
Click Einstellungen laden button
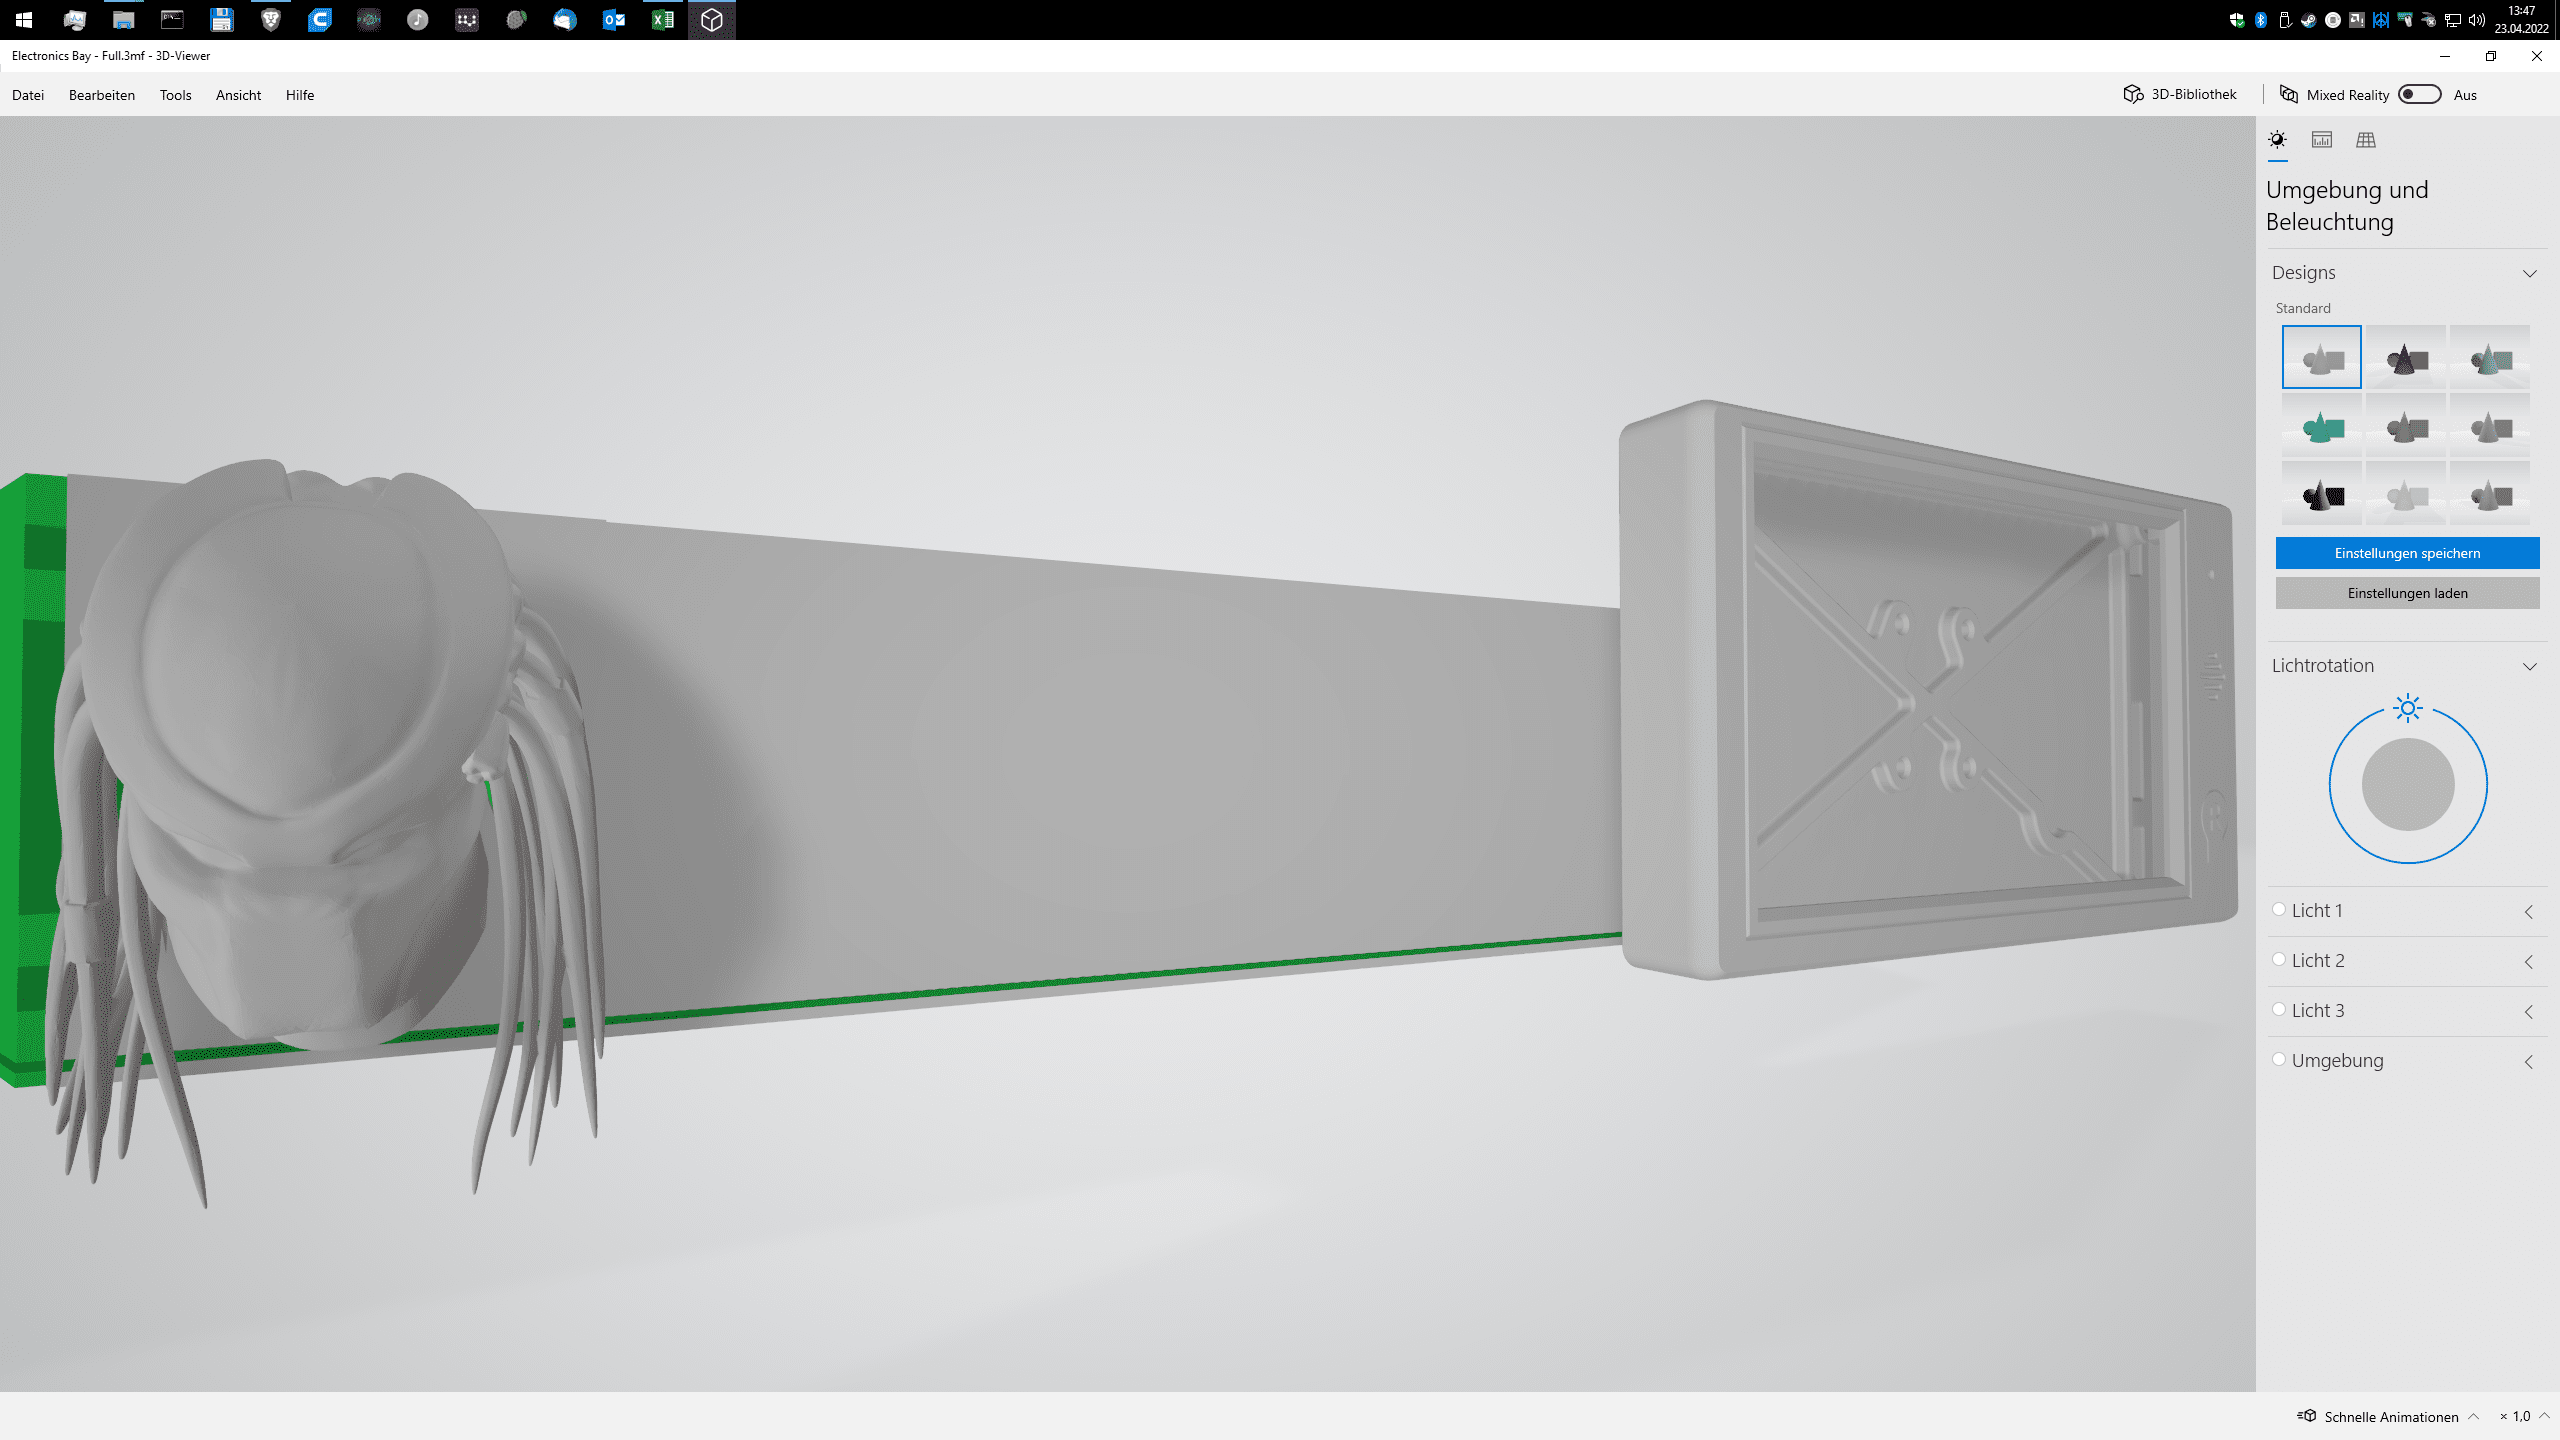pyautogui.click(x=2407, y=593)
